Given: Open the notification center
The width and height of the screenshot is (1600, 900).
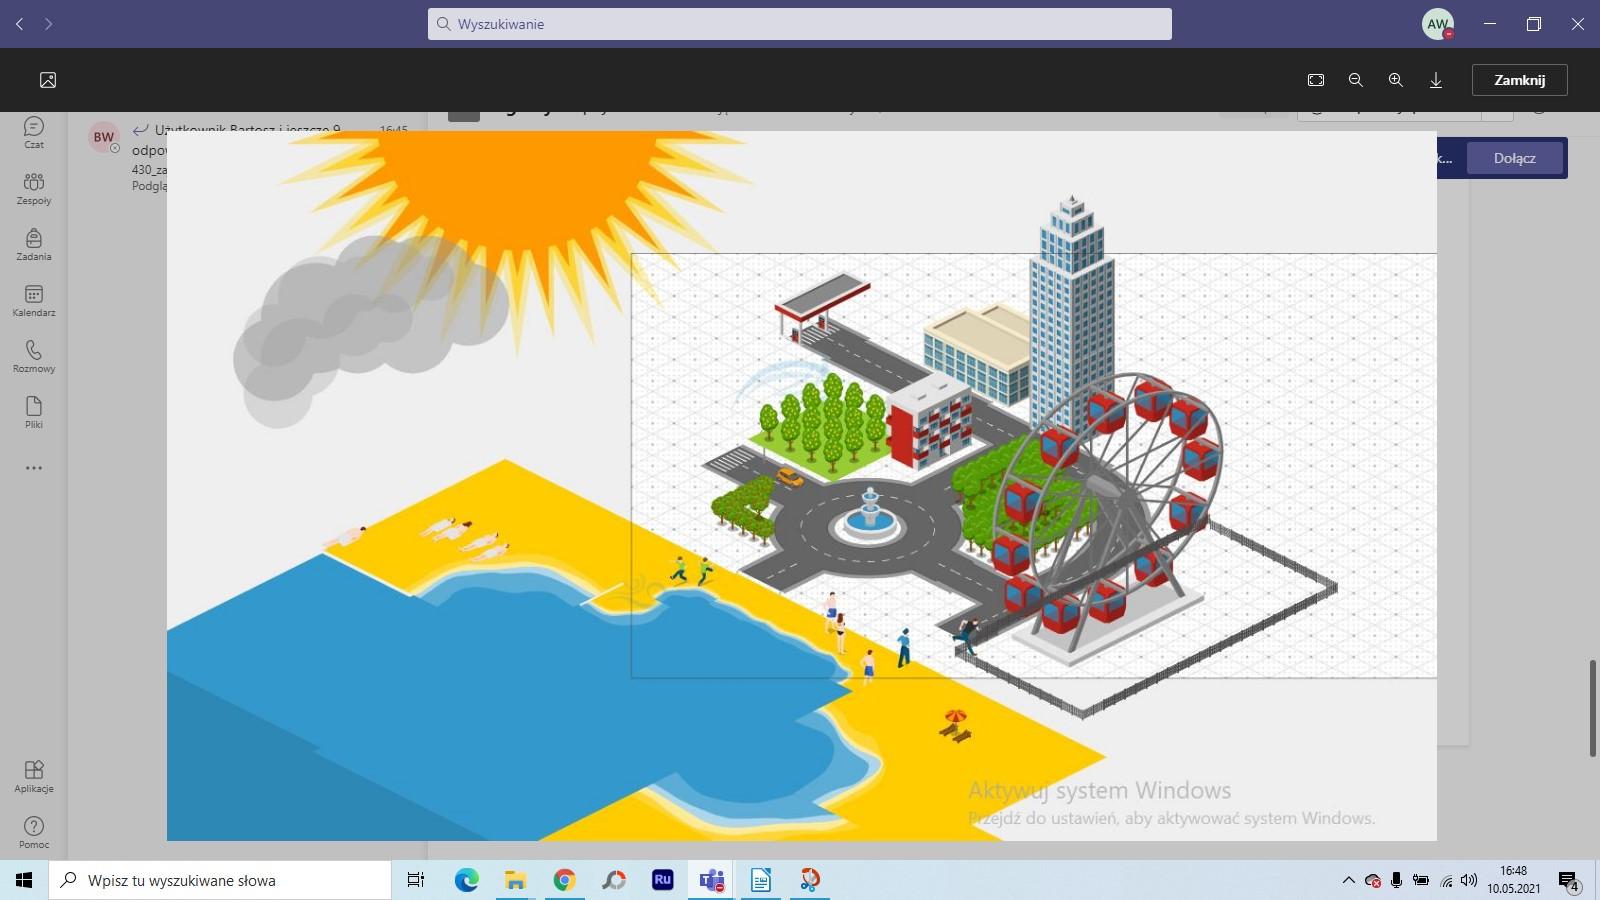Looking at the screenshot, I should coord(1568,880).
